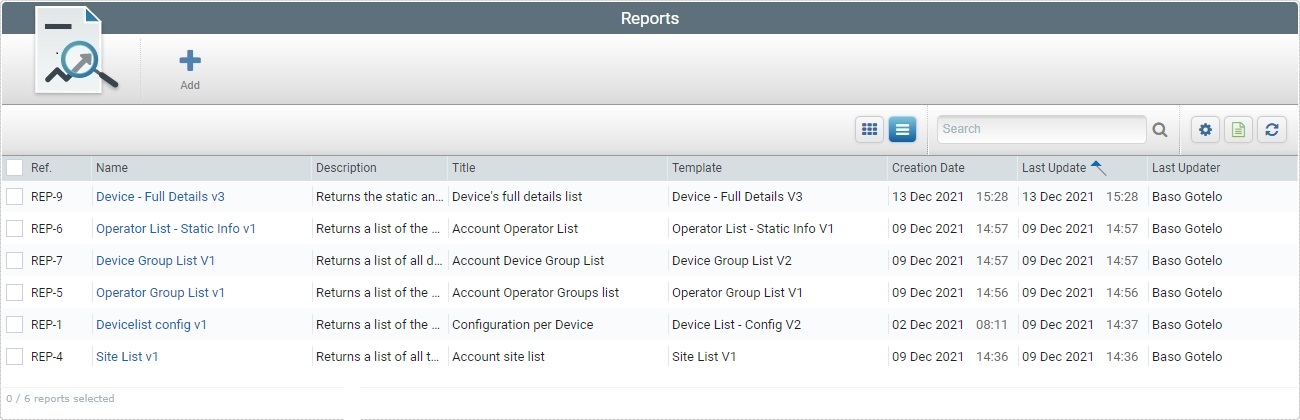Image resolution: width=1300 pixels, height=420 pixels.
Task: Open Device Group List V1 report
Action: [155, 261]
